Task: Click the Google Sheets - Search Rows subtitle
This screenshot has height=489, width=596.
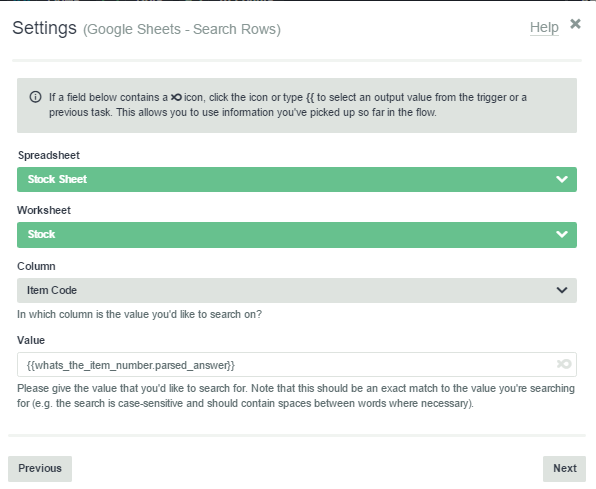Action: (x=182, y=29)
